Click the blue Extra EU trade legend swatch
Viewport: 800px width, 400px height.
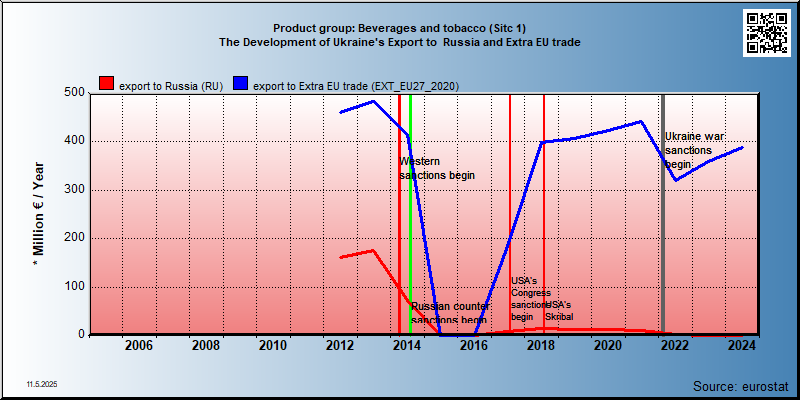(x=240, y=84)
